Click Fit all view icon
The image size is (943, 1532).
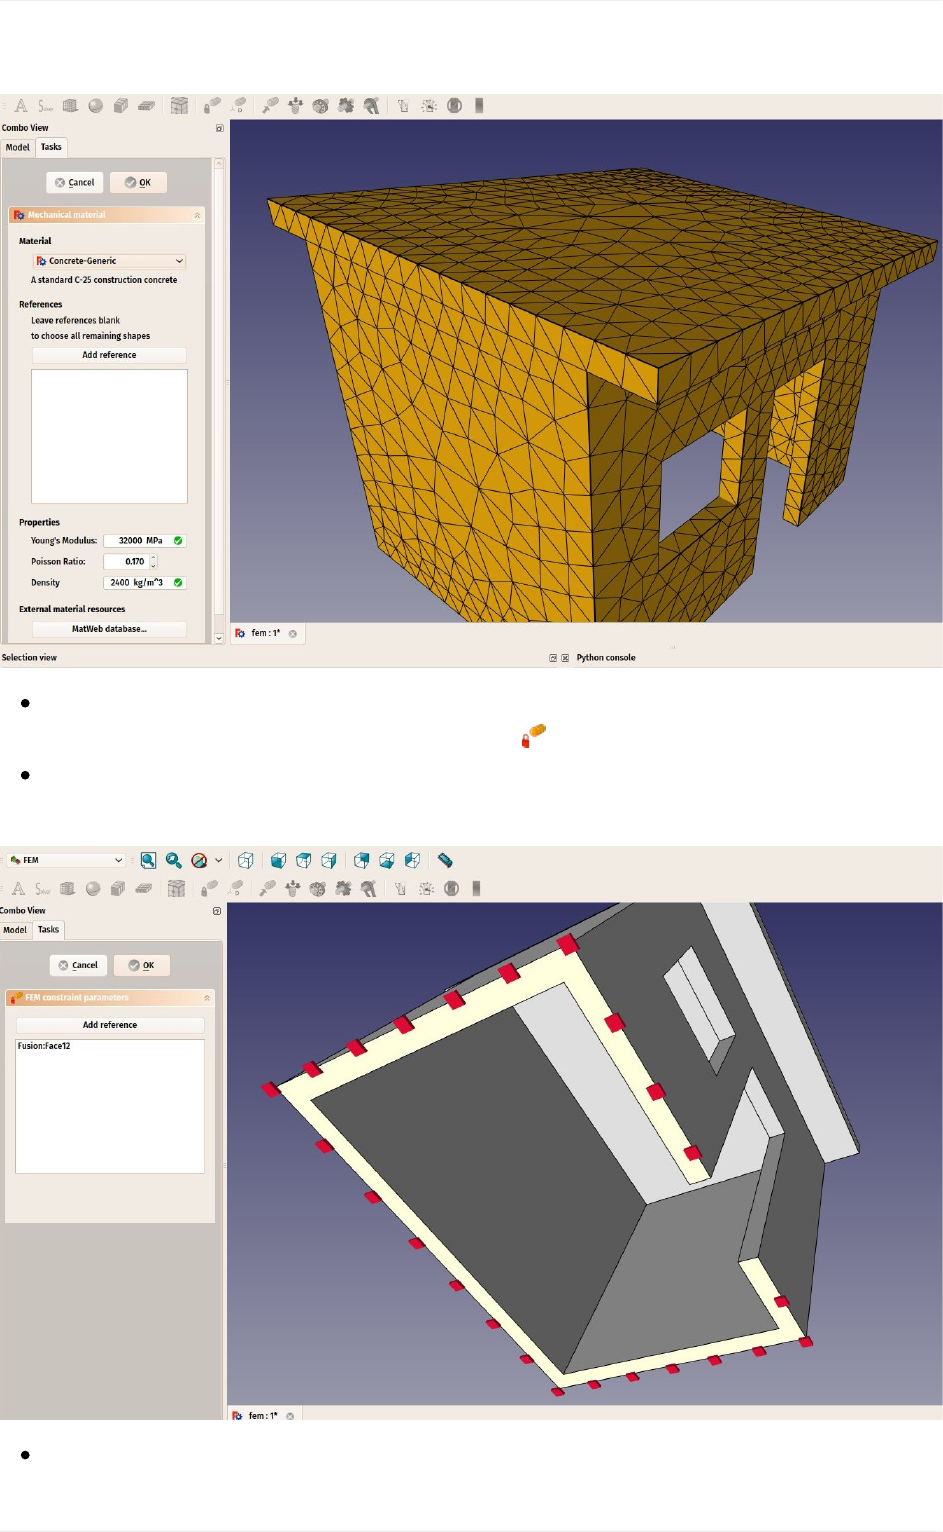coord(148,860)
